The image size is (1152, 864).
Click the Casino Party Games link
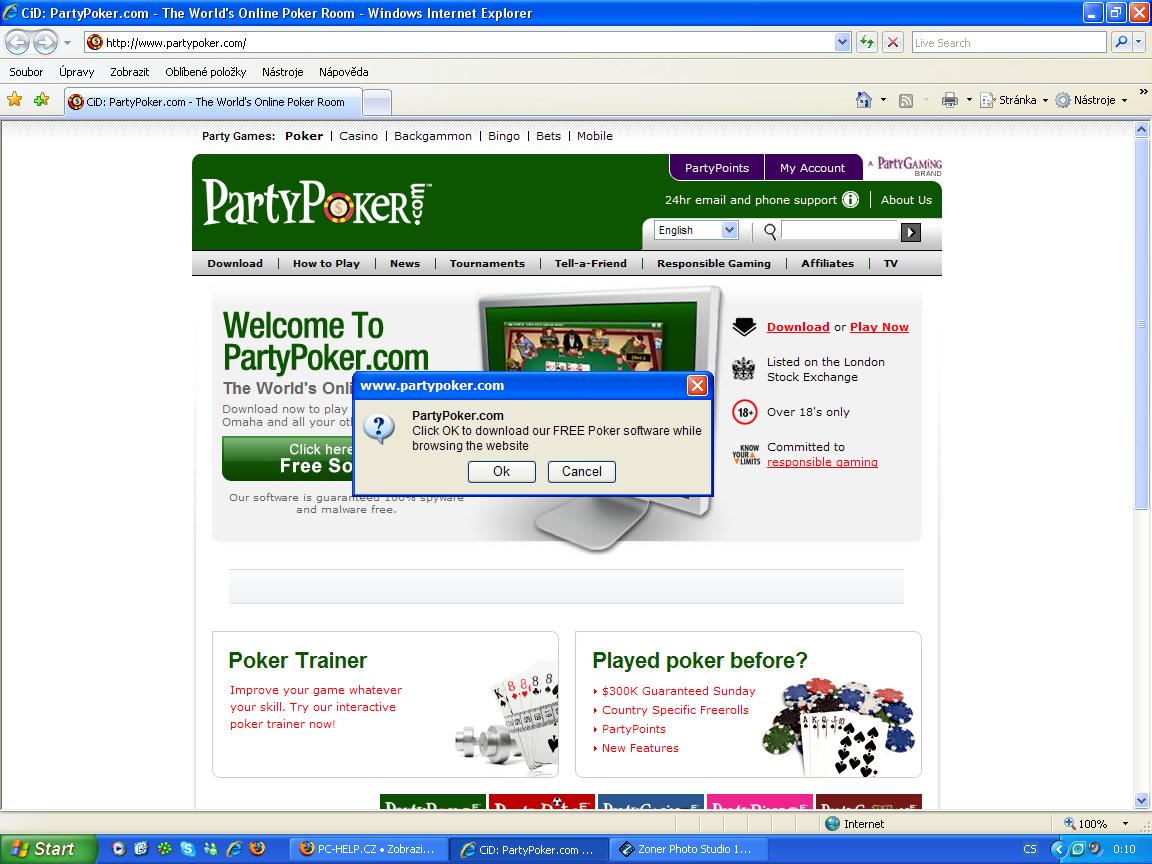point(359,136)
